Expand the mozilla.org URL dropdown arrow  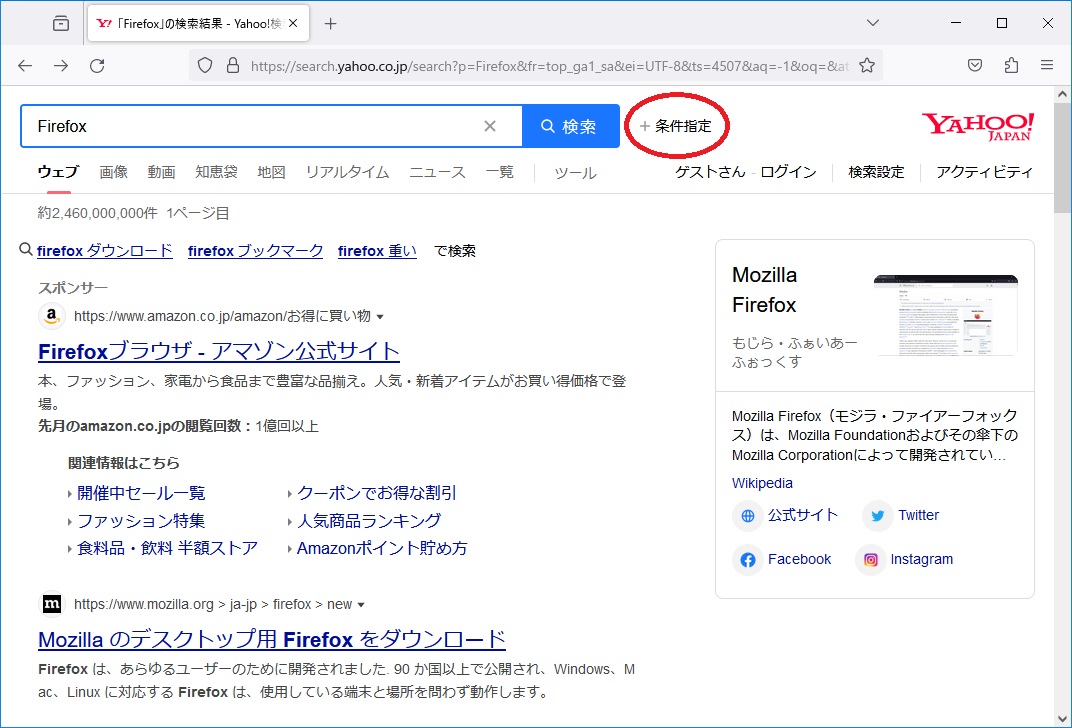(x=361, y=605)
